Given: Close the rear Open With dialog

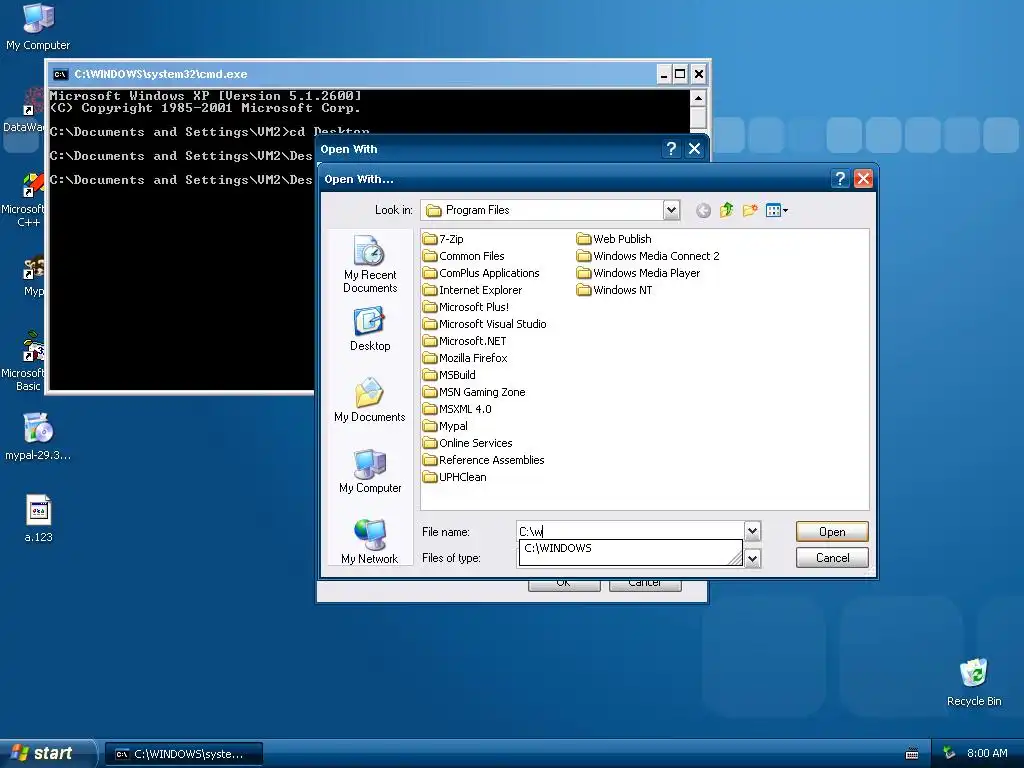Looking at the screenshot, I should click(694, 149).
